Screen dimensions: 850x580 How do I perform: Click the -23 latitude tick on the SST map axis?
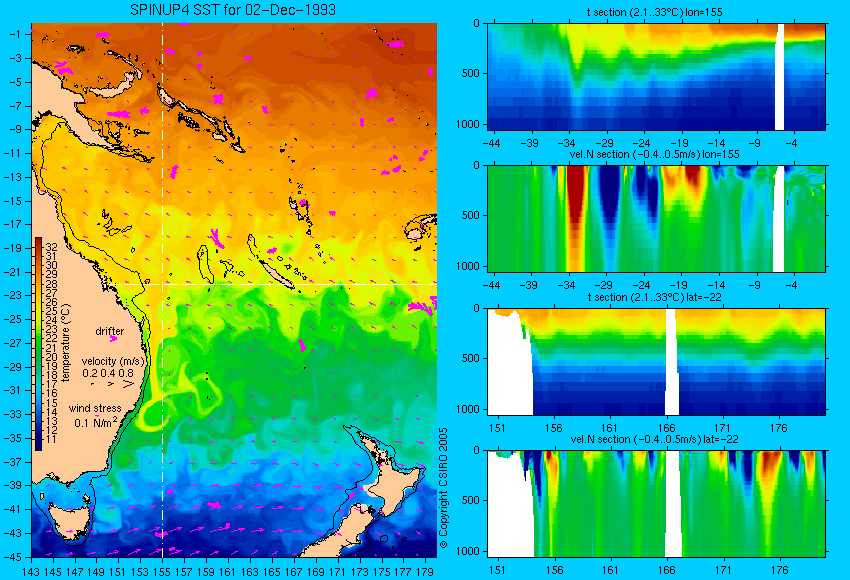[x=15, y=295]
